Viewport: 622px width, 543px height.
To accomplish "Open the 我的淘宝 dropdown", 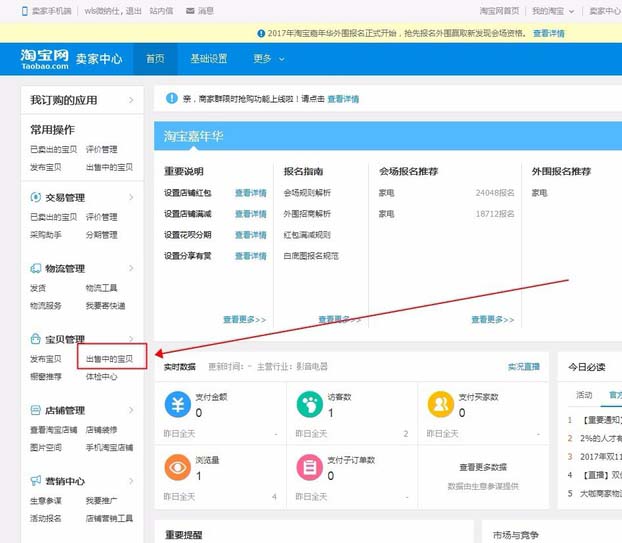I will [553, 11].
